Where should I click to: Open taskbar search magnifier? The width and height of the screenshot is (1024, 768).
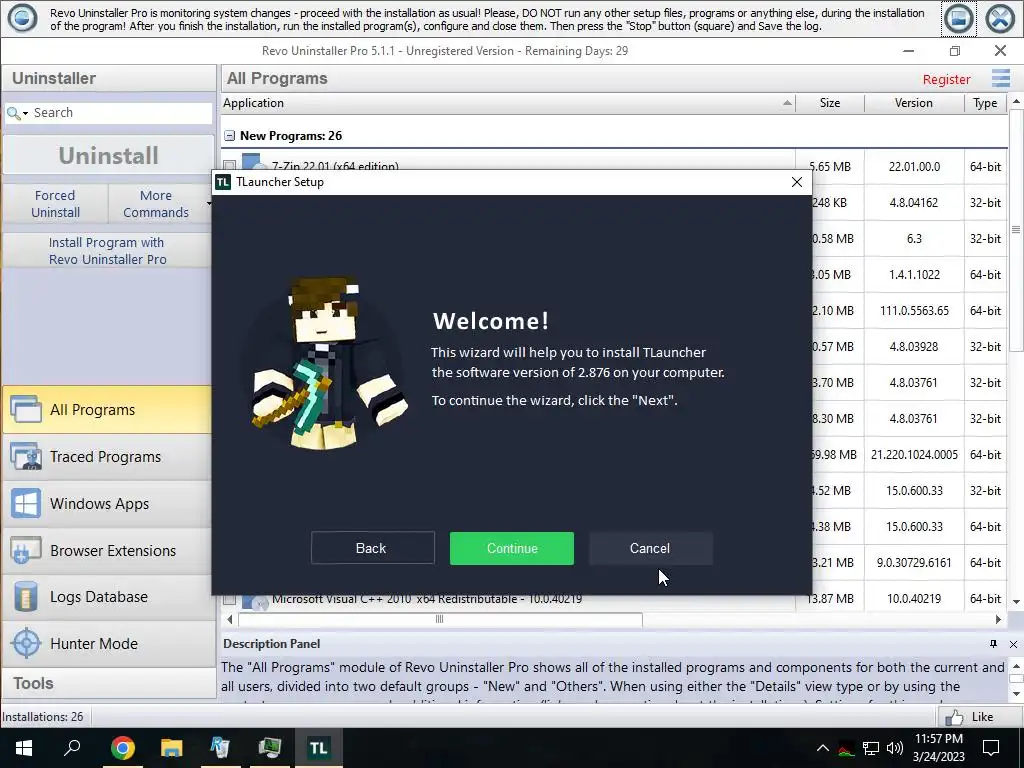coord(72,747)
